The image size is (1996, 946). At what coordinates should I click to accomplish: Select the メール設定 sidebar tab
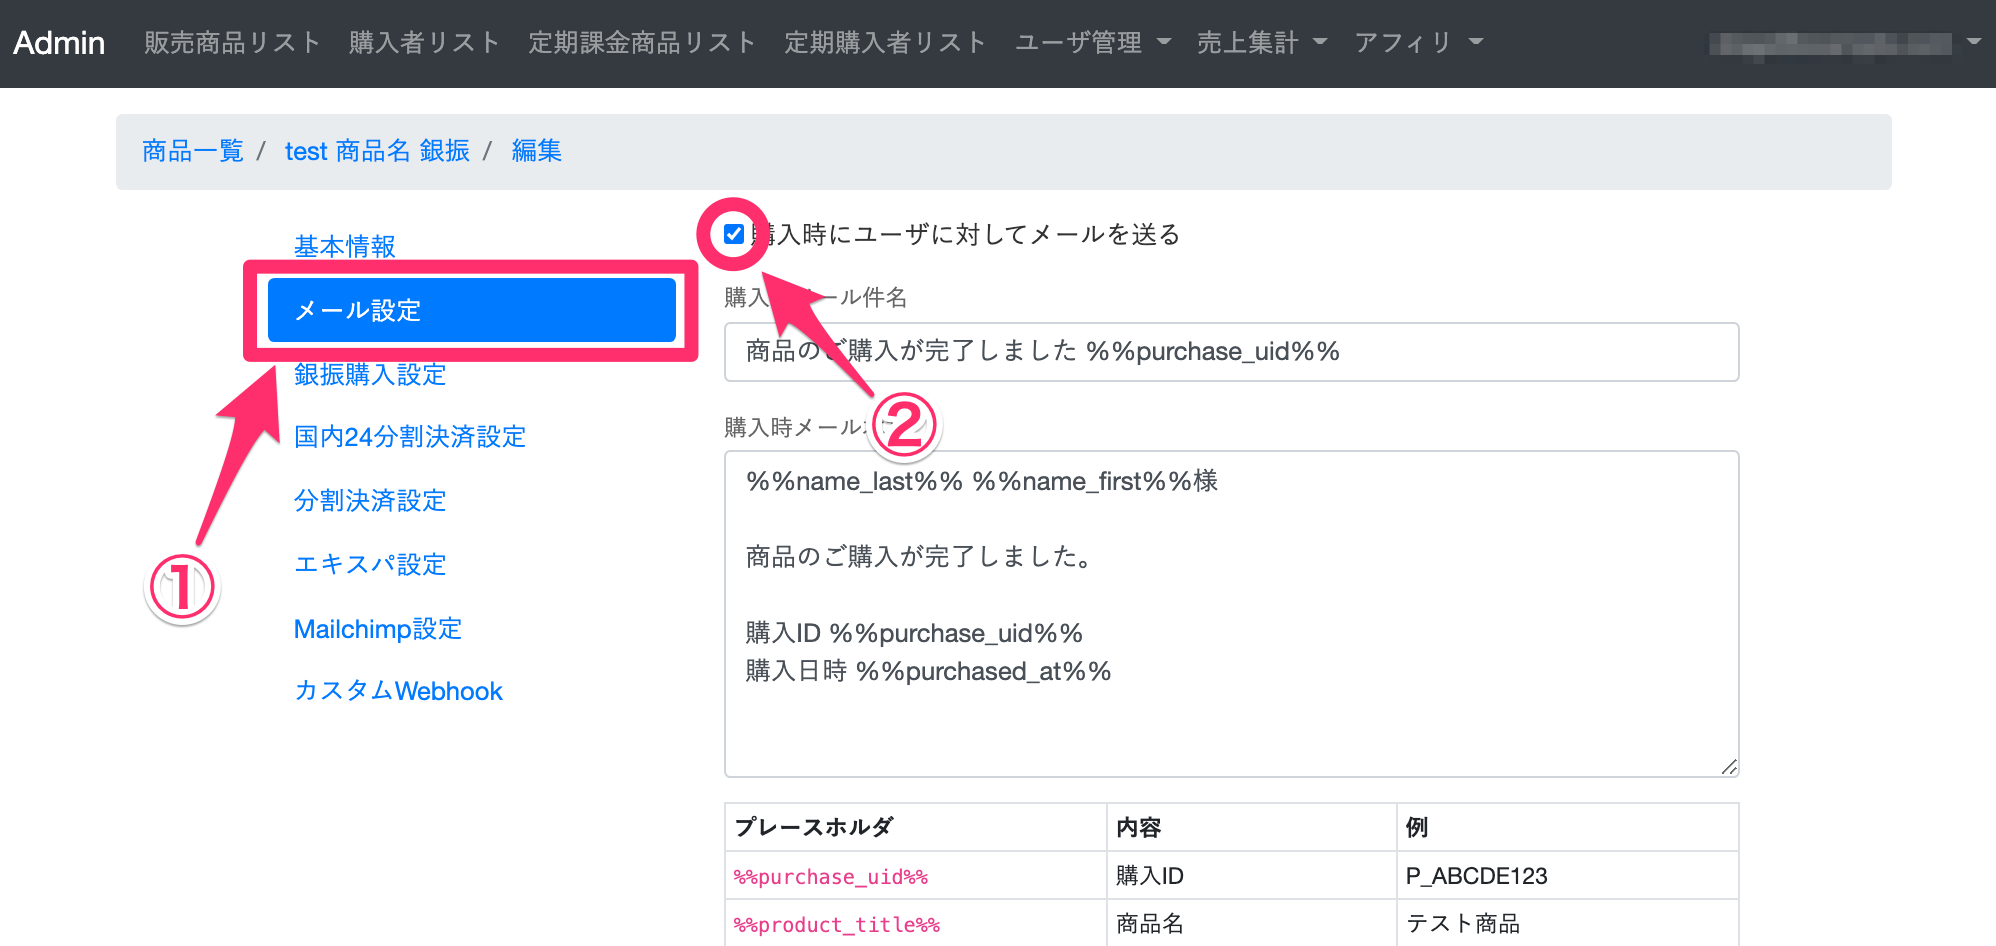pos(471,310)
